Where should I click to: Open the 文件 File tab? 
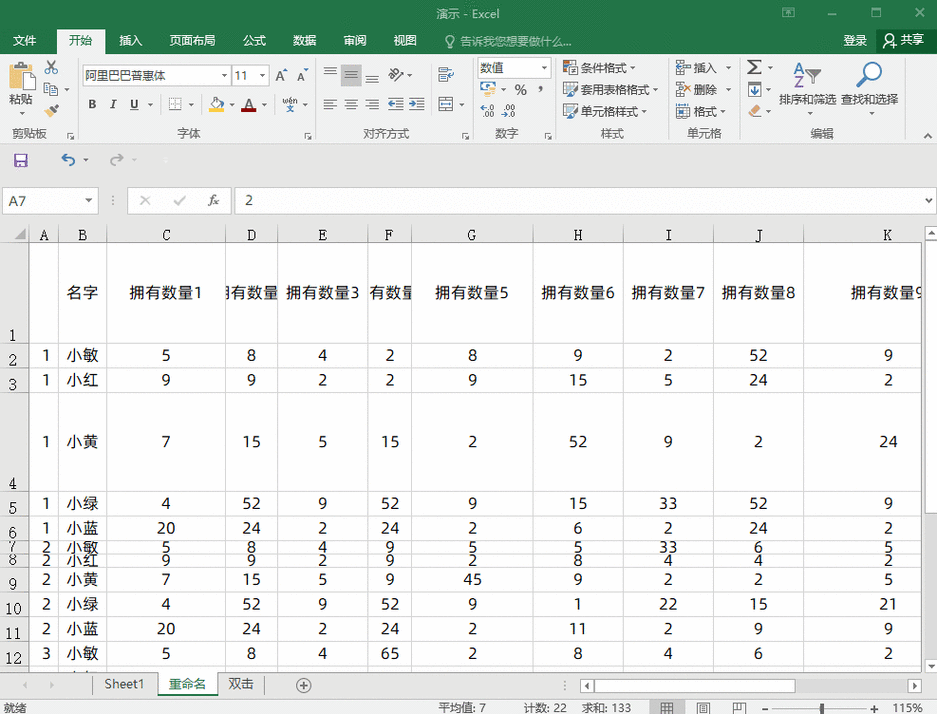tap(25, 41)
